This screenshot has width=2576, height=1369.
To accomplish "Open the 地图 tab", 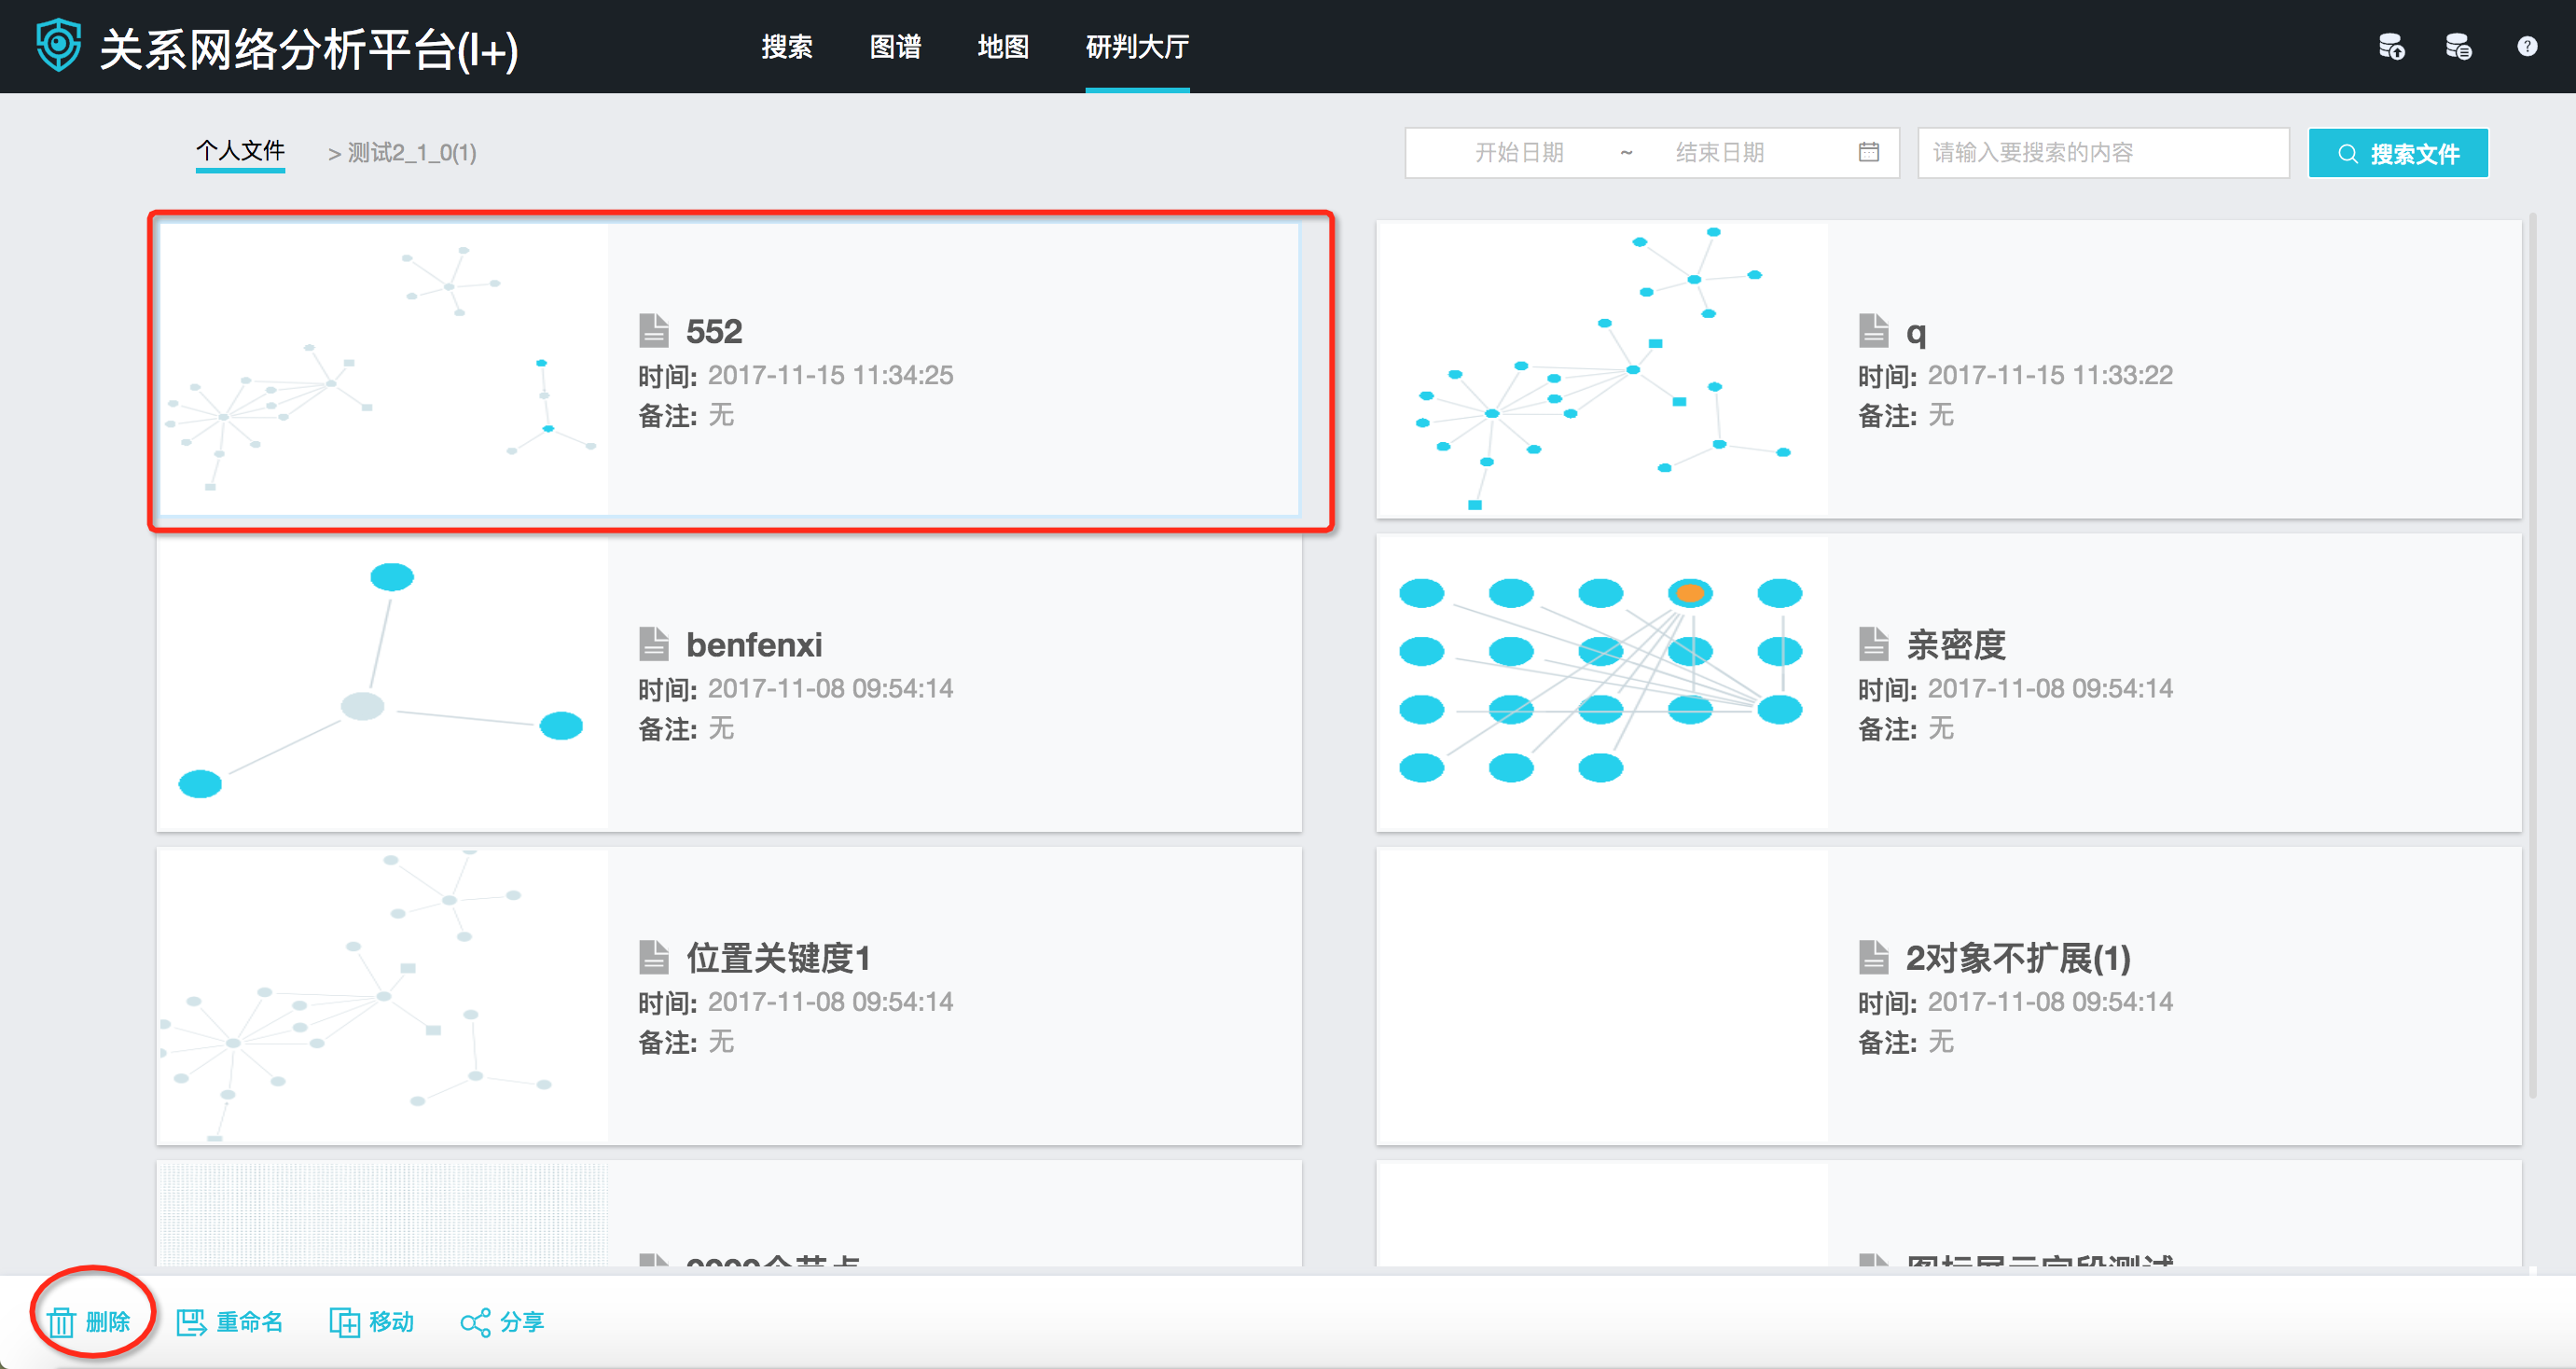I will coord(1003,46).
